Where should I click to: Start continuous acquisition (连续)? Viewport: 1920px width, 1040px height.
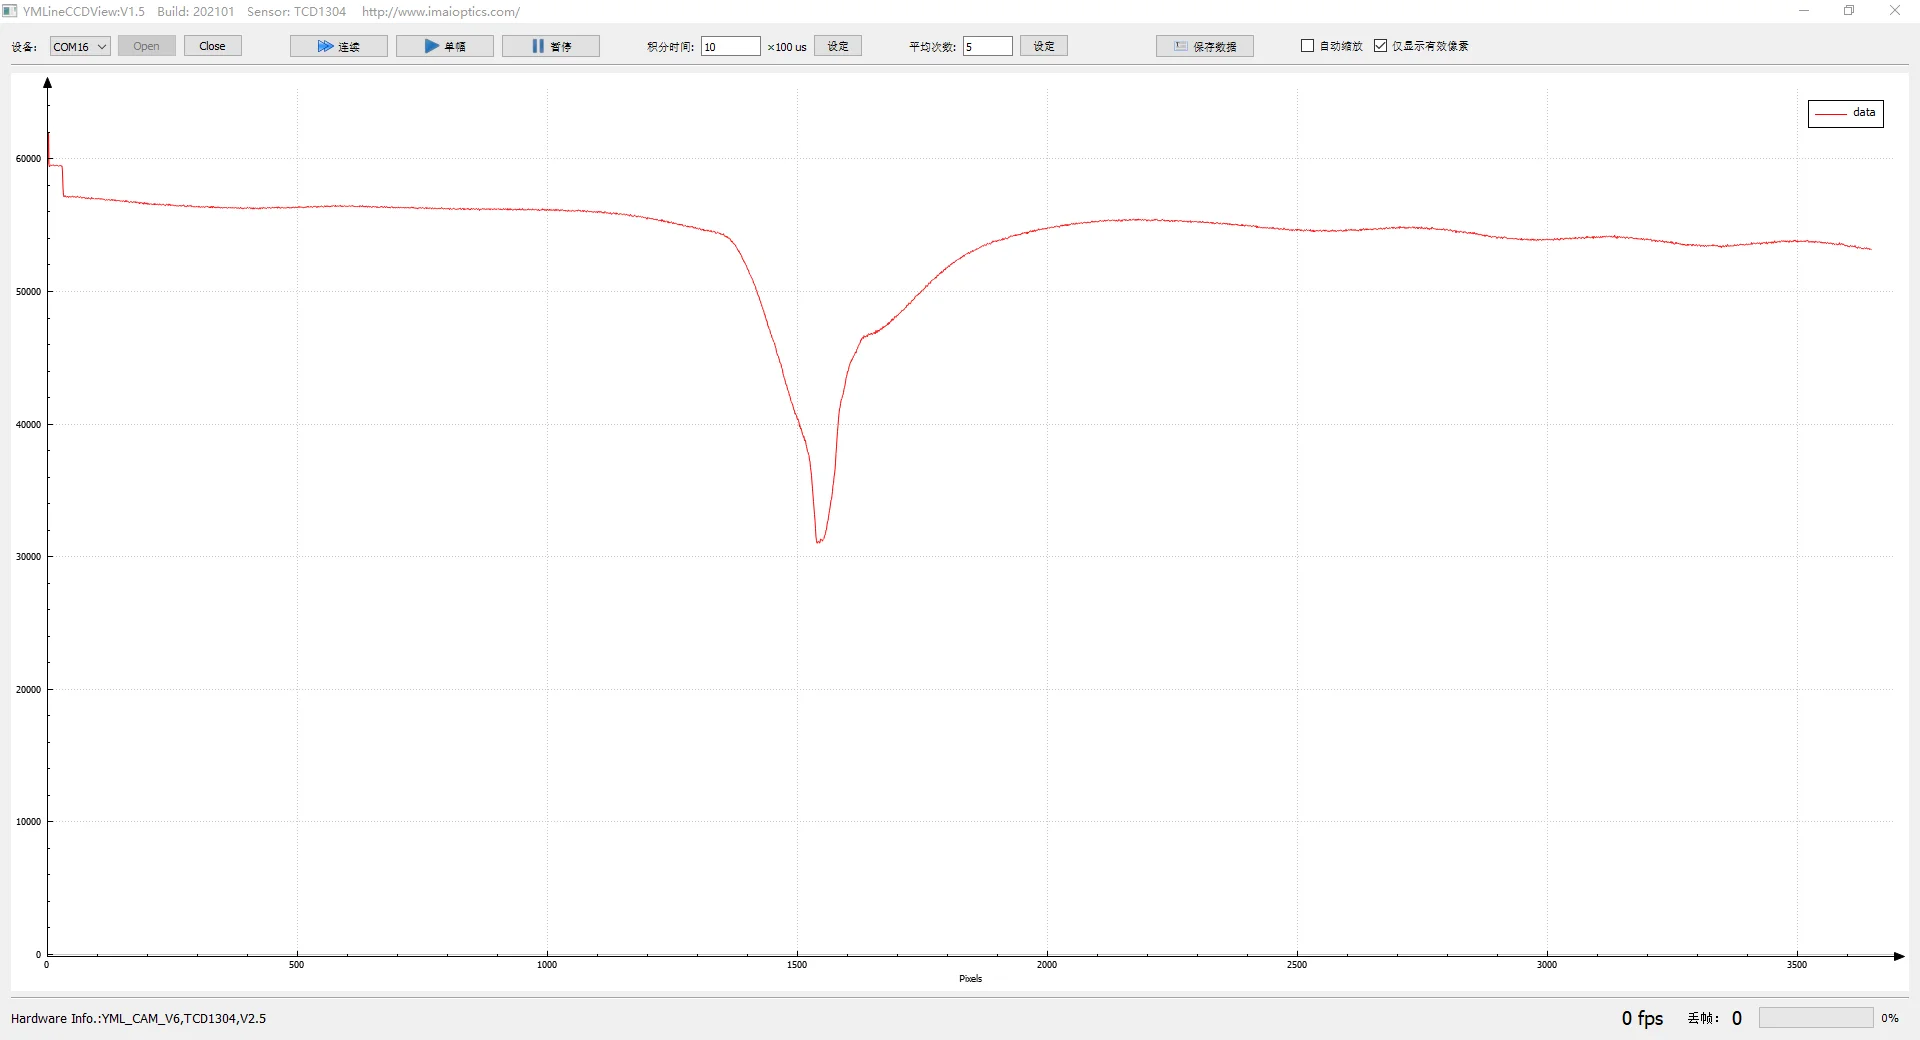[x=339, y=46]
